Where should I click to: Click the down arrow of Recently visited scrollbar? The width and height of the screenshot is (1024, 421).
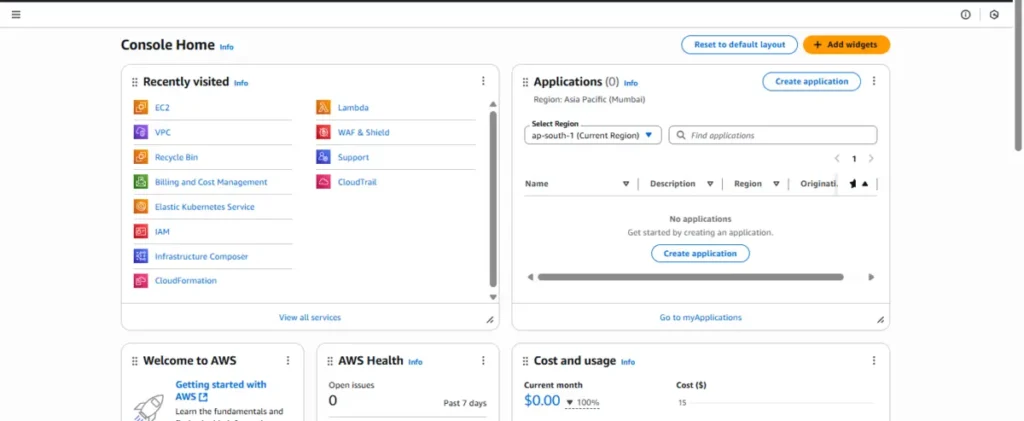click(493, 297)
